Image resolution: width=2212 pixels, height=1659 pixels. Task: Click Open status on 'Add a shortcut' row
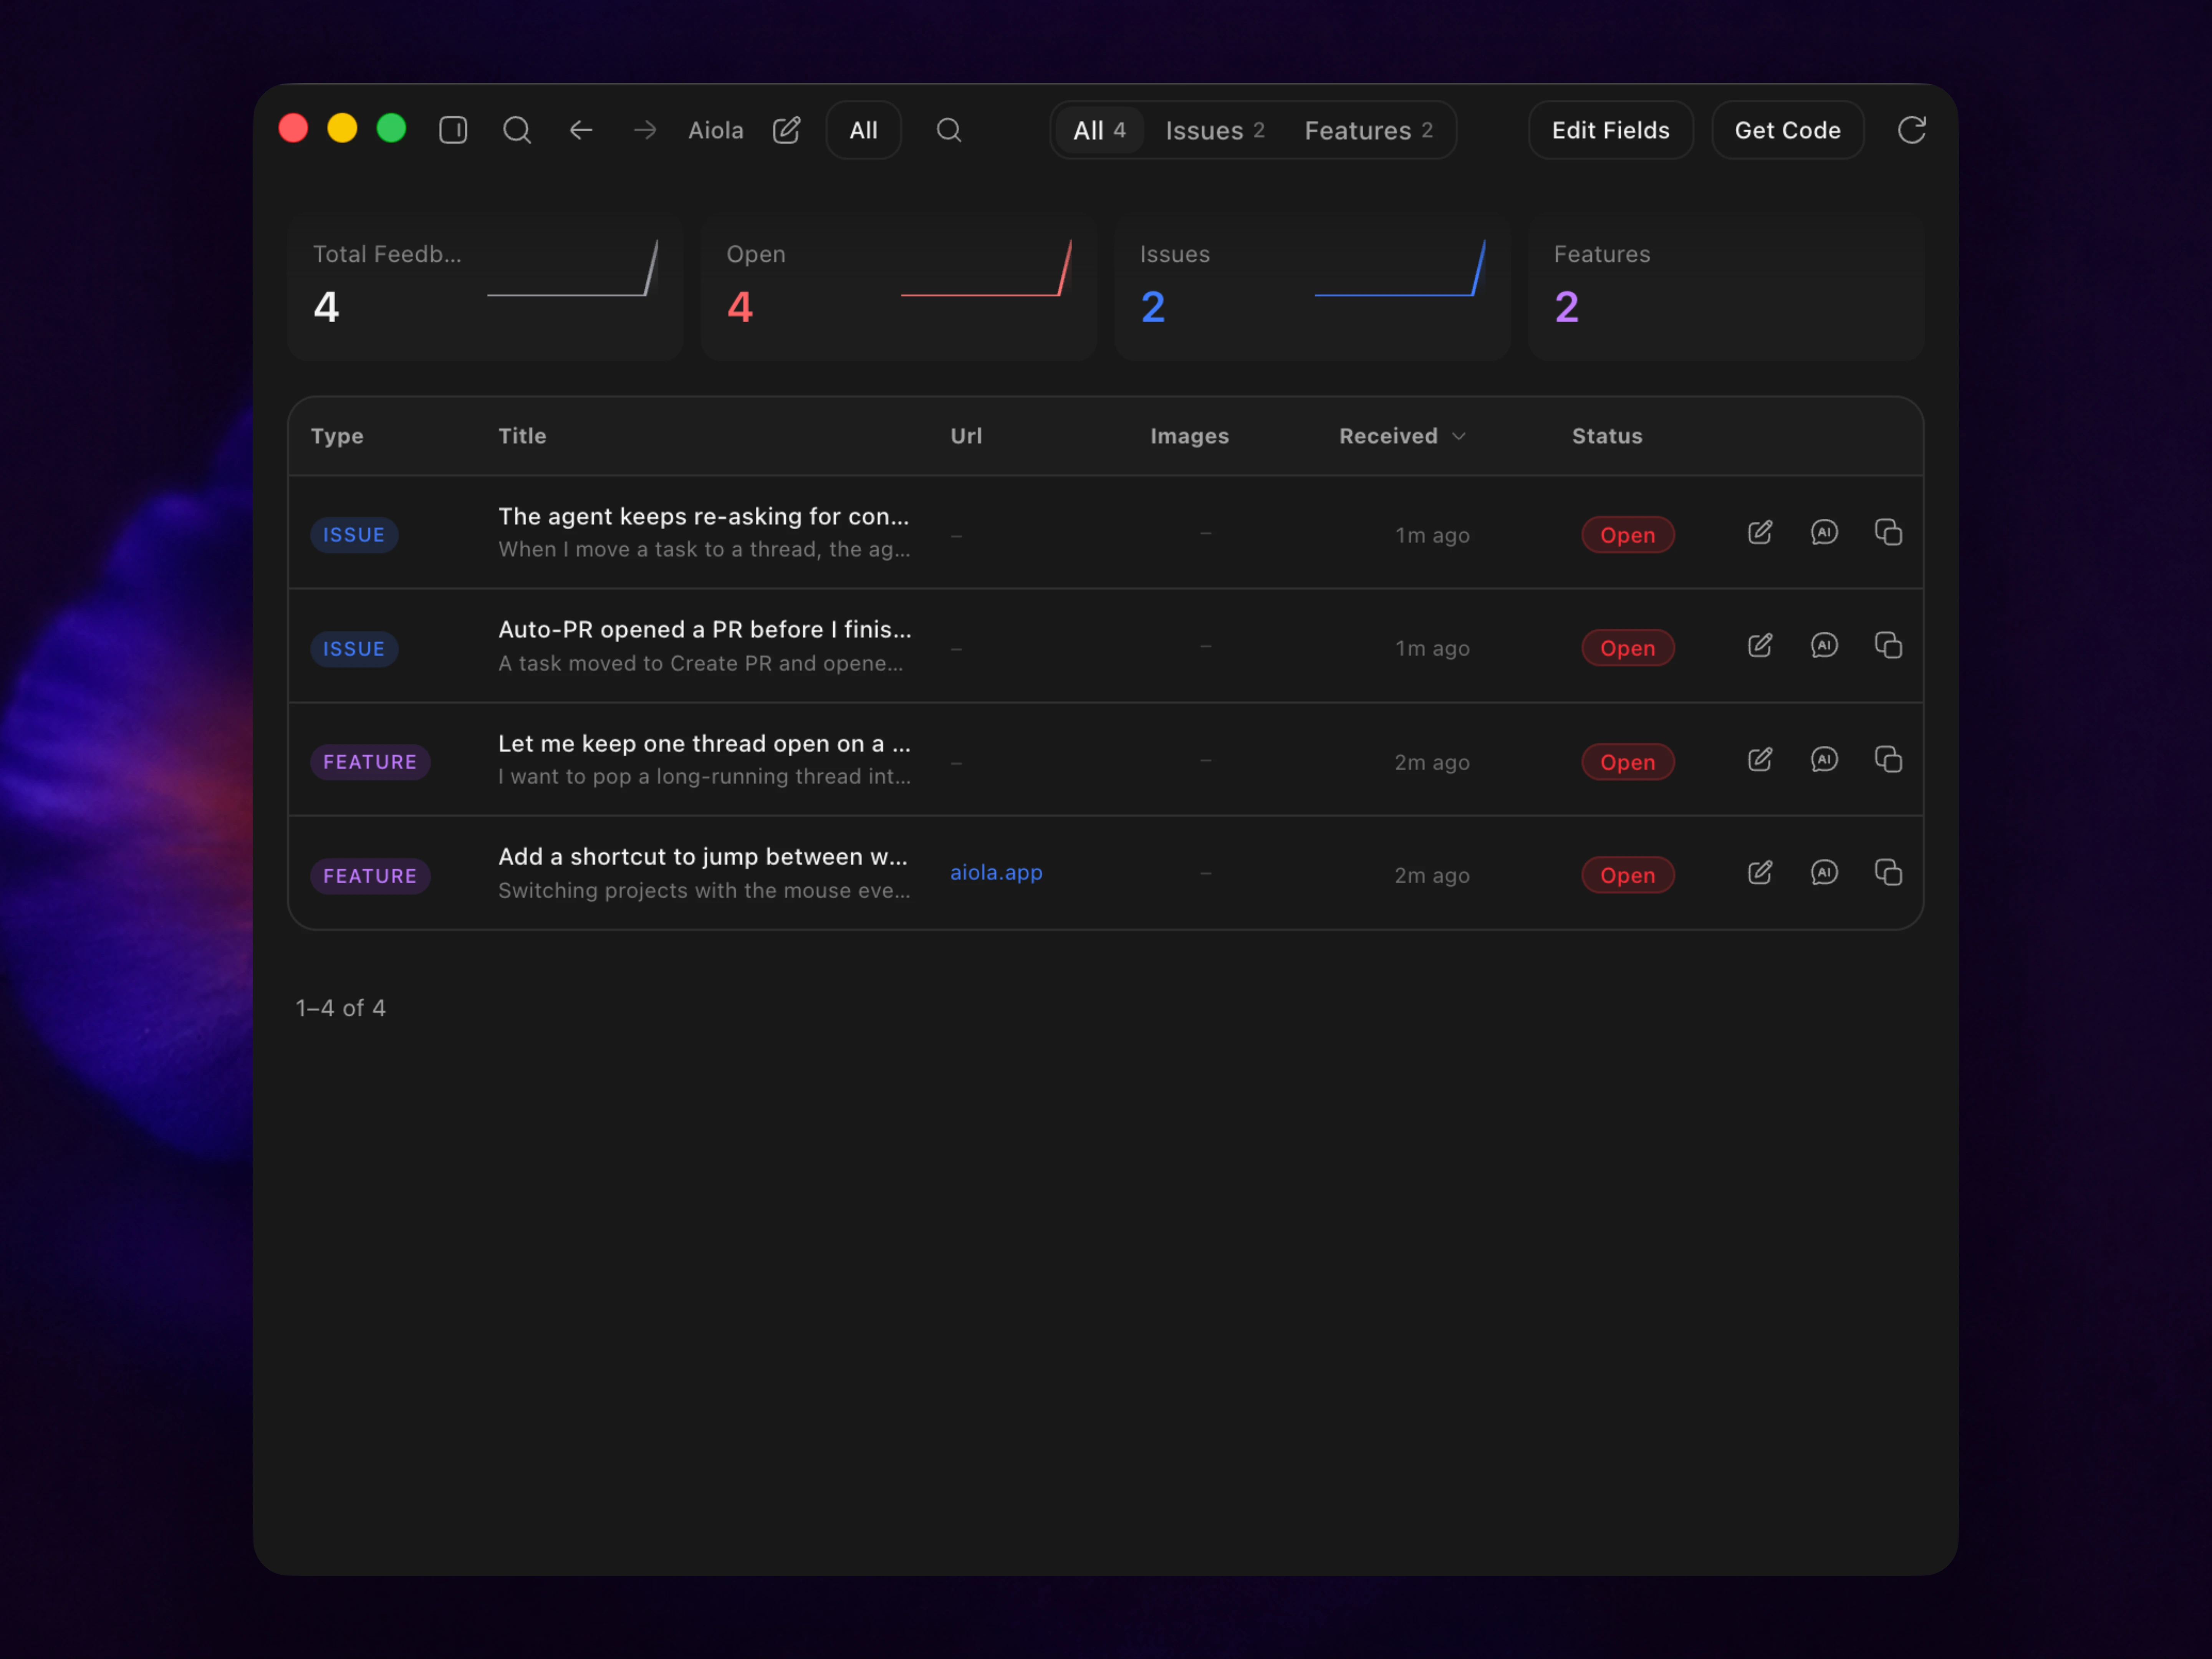1627,875
